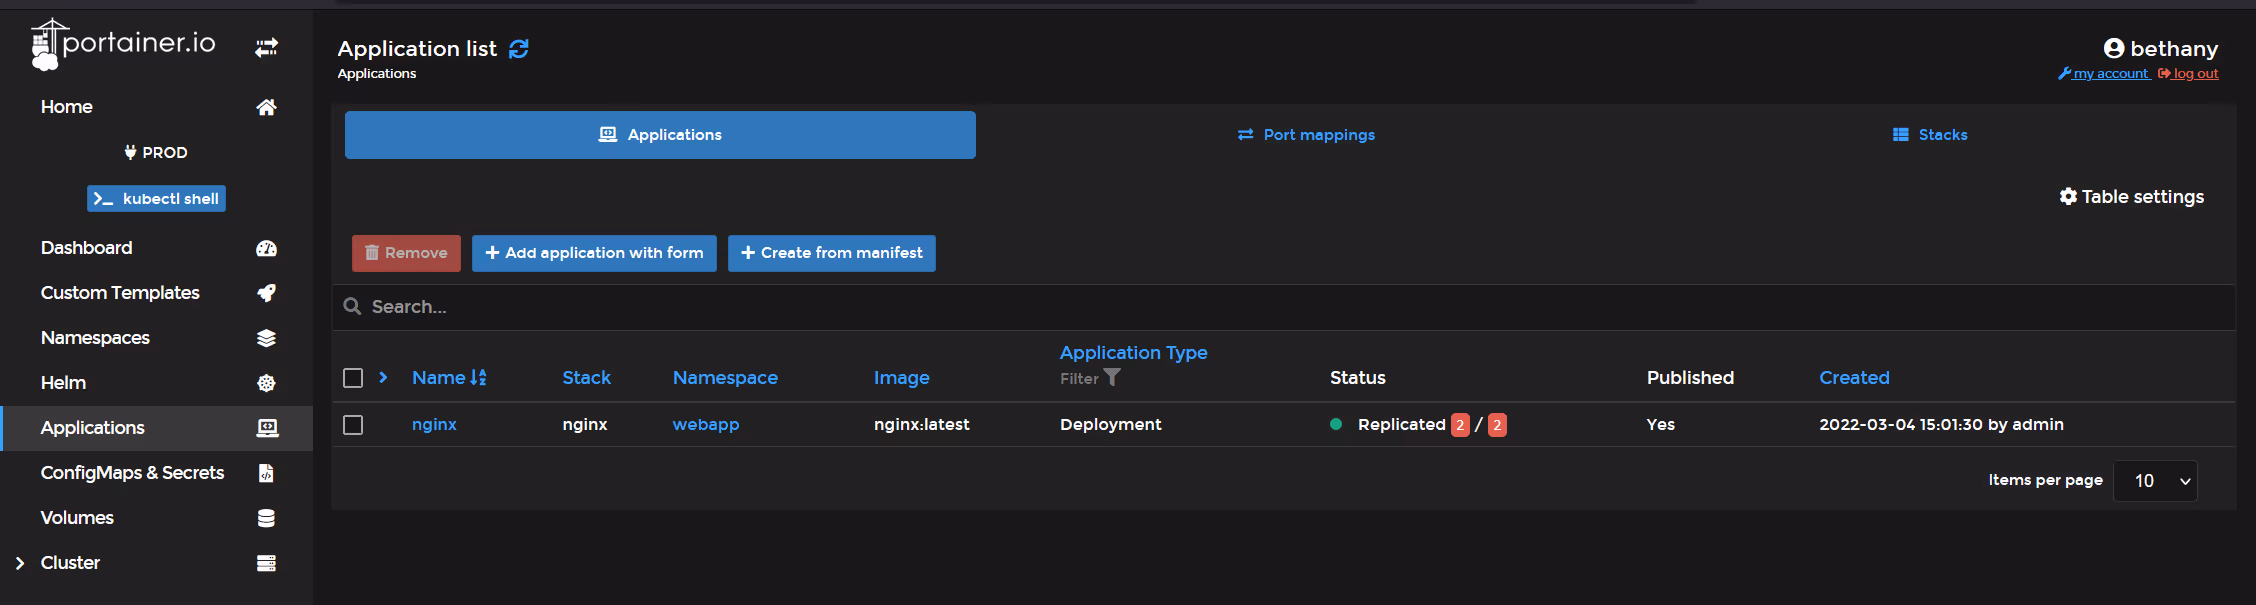Image resolution: width=2256 pixels, height=605 pixels.
Task: Expand all rows with header chevron
Action: point(383,378)
